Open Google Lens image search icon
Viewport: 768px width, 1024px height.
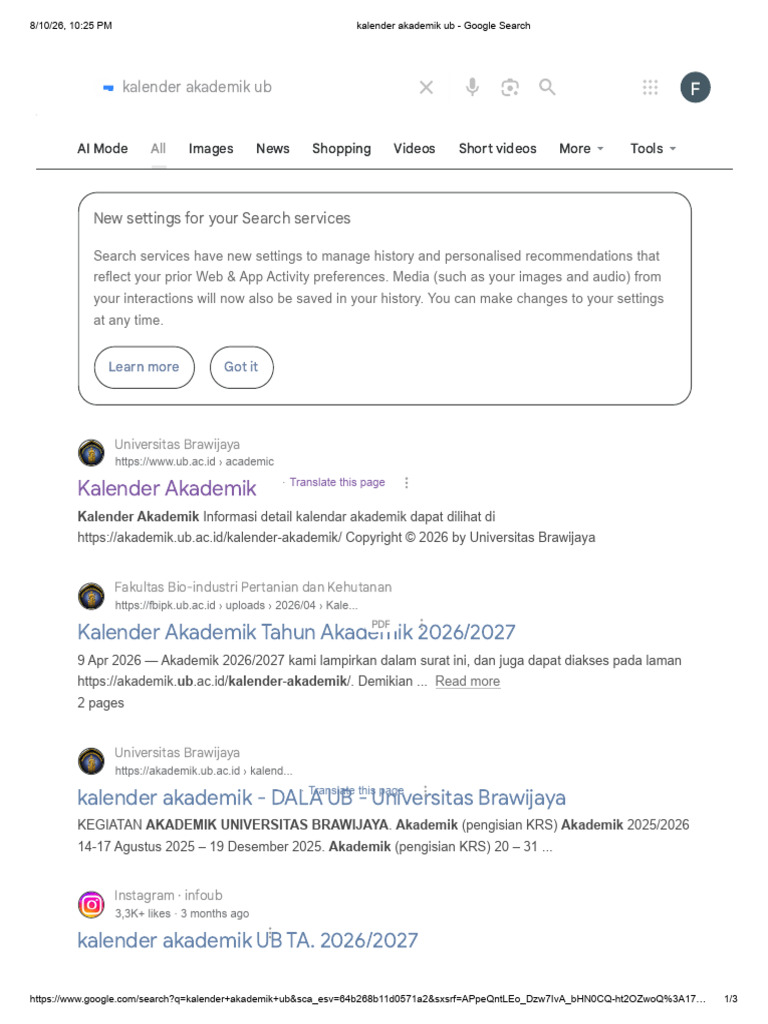(x=509, y=87)
